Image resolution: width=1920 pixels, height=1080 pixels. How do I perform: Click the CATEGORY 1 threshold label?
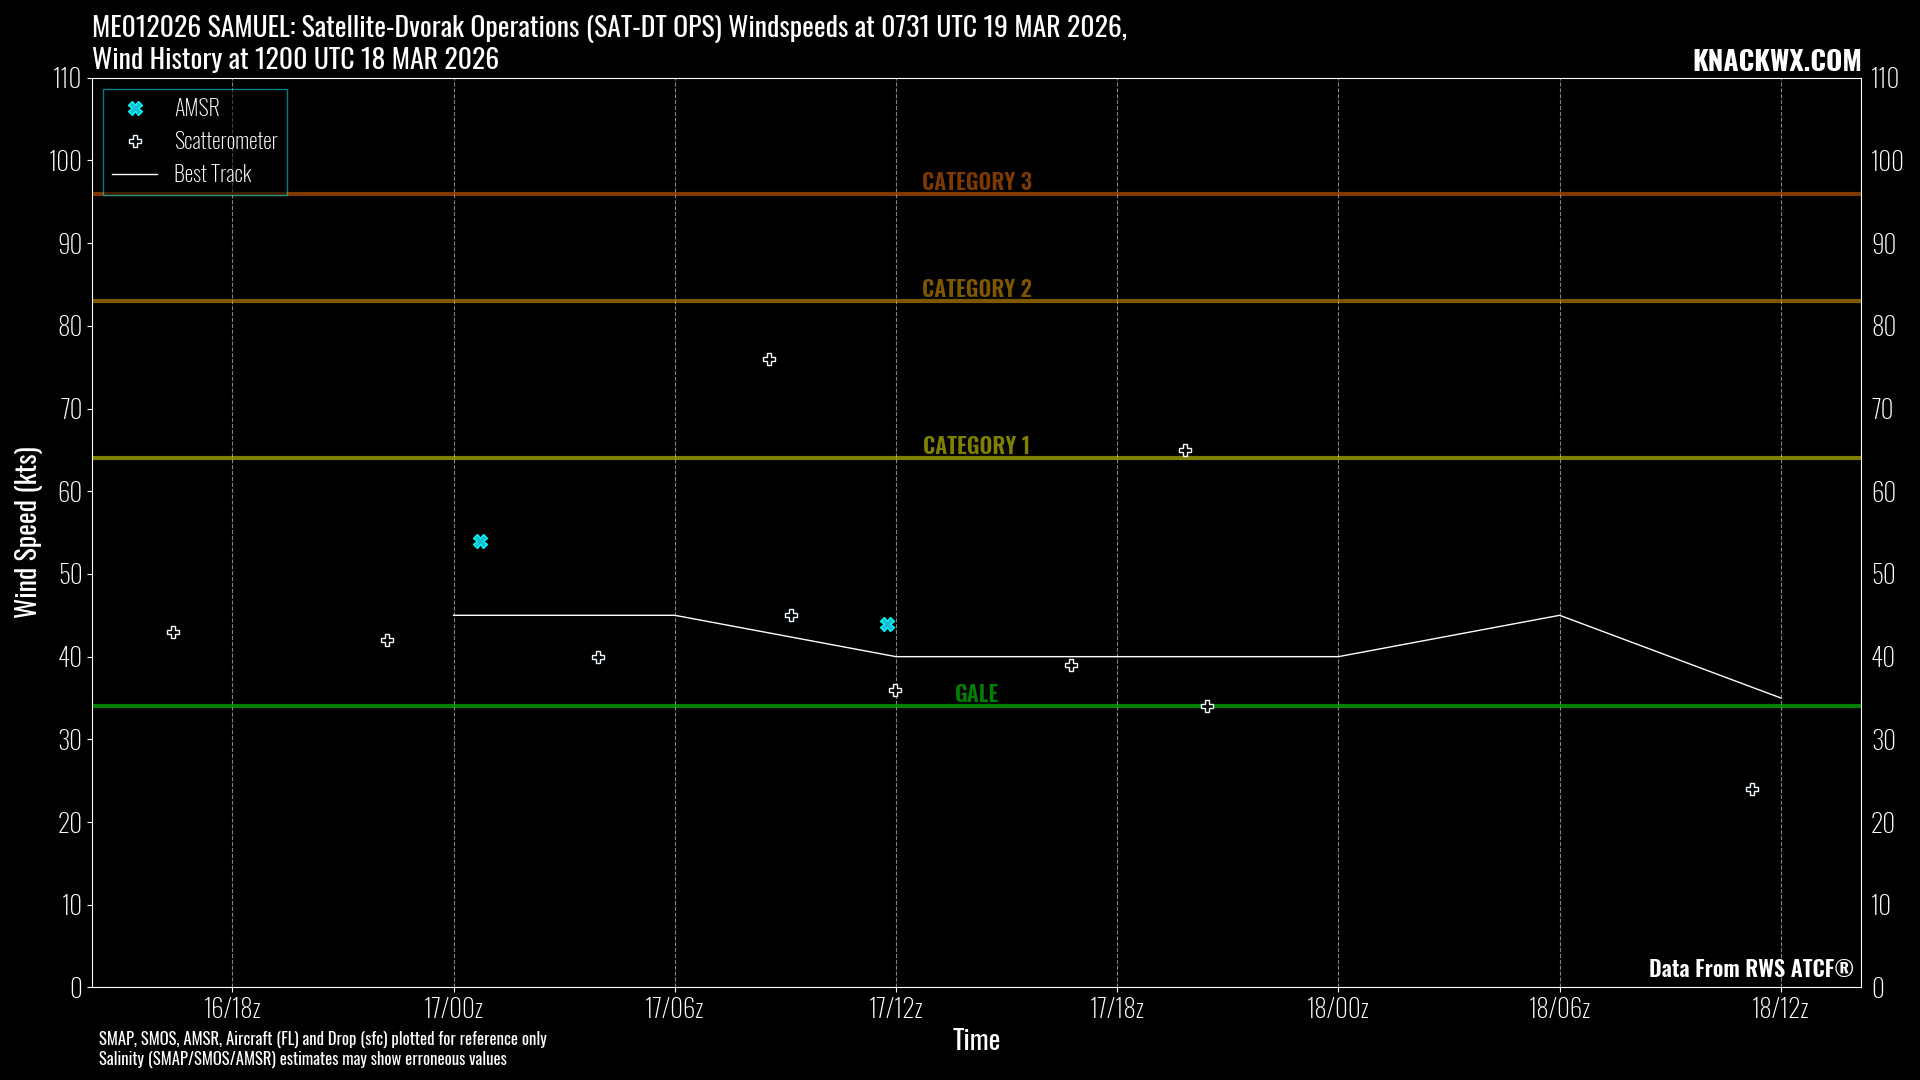click(976, 445)
